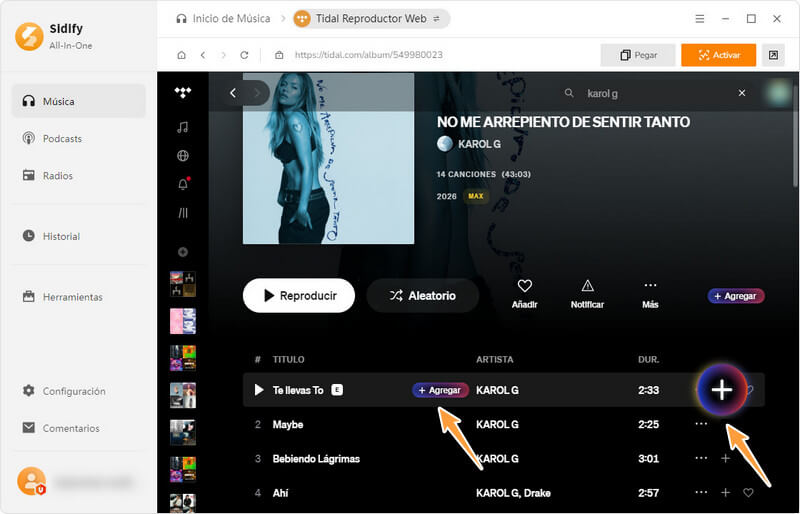800x514 pixels.
Task: Open Tidal notifications bell
Action: pos(183,184)
